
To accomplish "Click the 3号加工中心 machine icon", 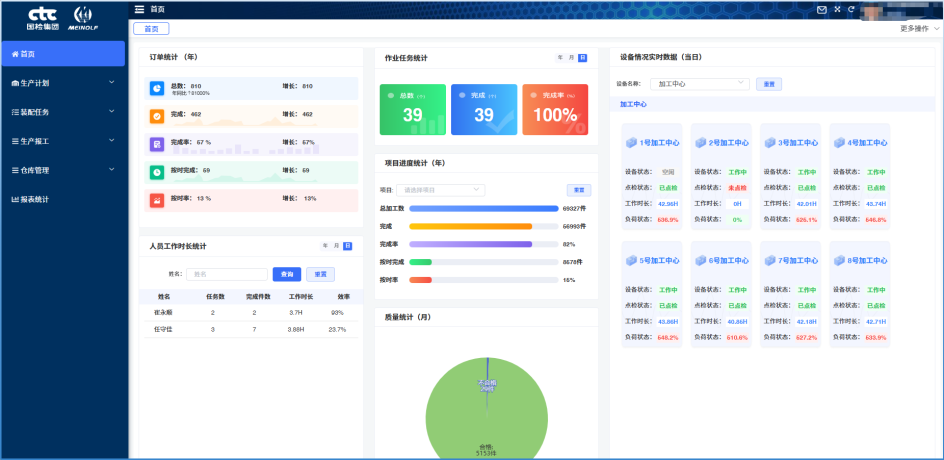I will coord(770,143).
